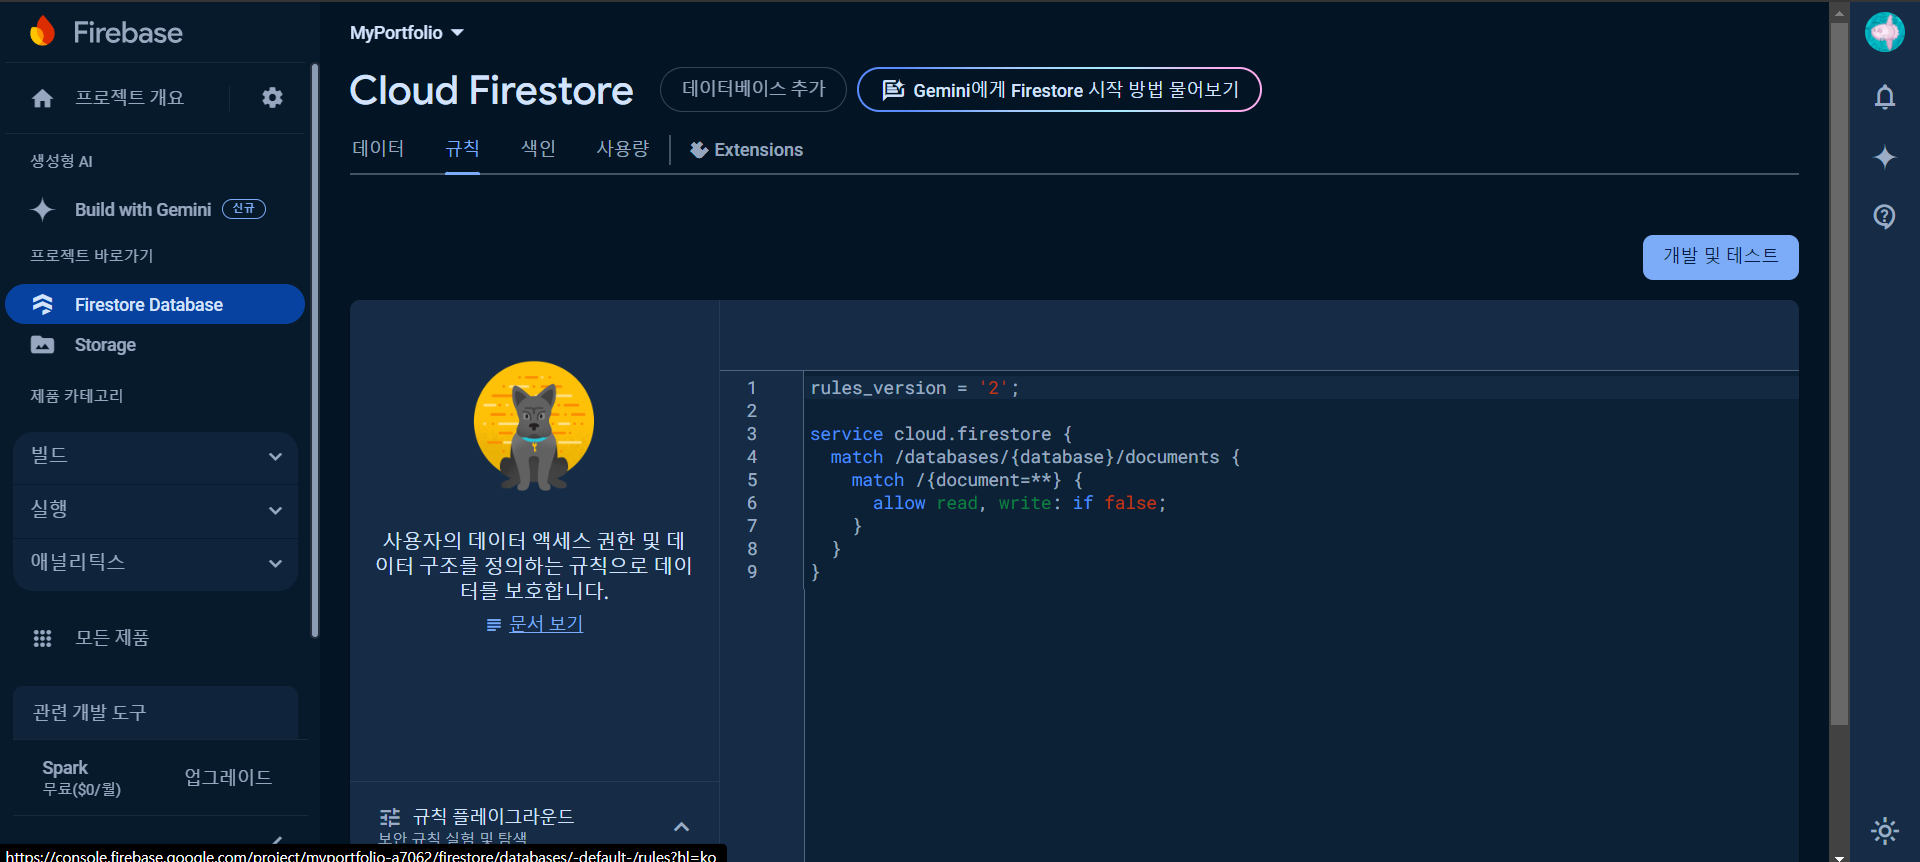
Task: Toggle theme with sun icon
Action: pos(1885,830)
